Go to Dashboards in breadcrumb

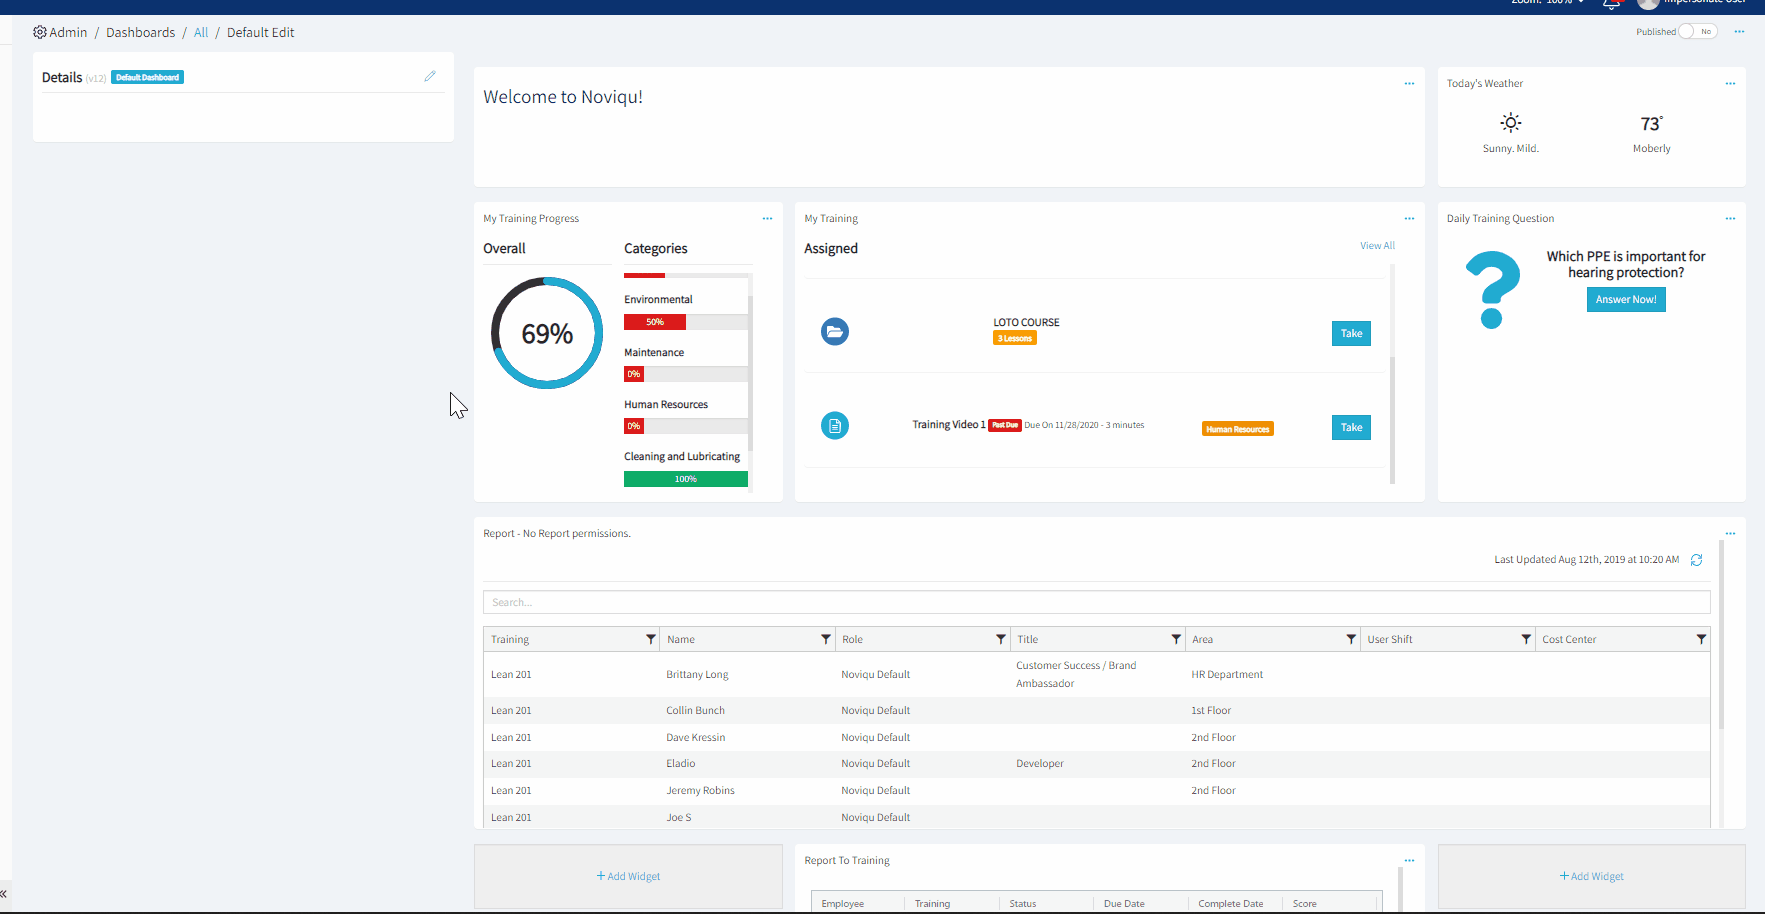(x=140, y=32)
